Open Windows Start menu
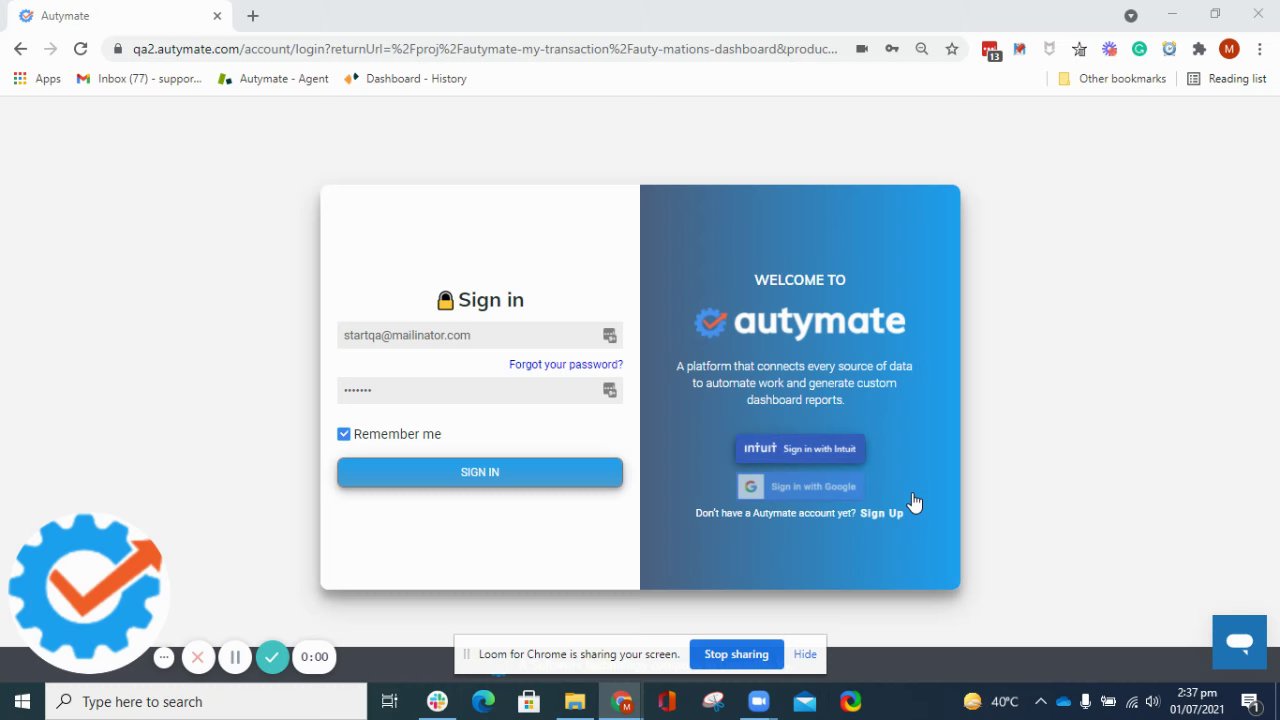Screen dimensions: 1280x720 pyautogui.click(x=22, y=702)
